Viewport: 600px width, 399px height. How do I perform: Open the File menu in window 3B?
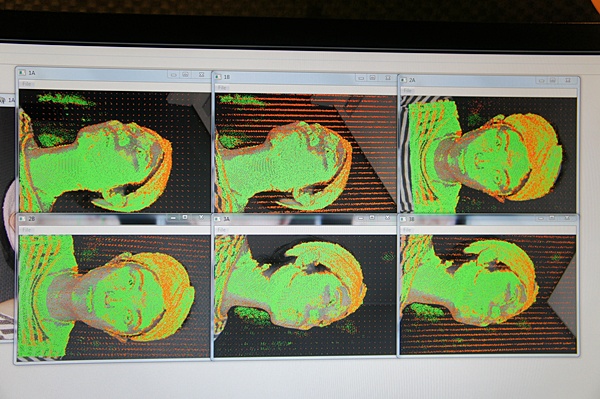click(407, 230)
